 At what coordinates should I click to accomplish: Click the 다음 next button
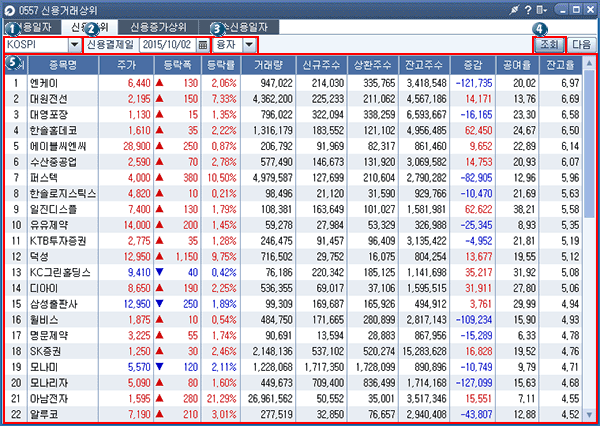(582, 45)
